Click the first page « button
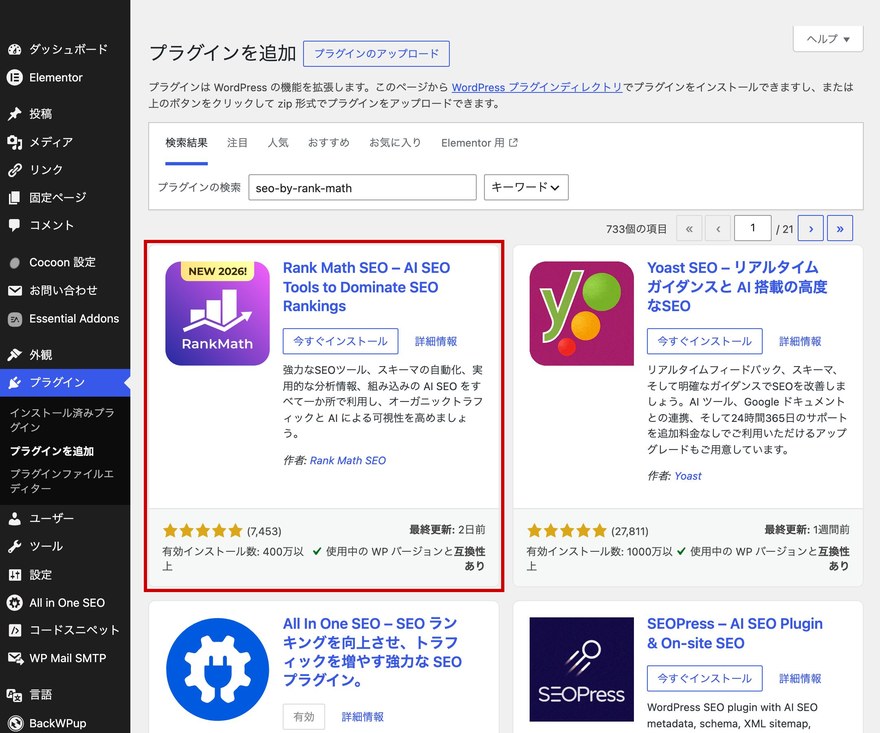 (689, 228)
